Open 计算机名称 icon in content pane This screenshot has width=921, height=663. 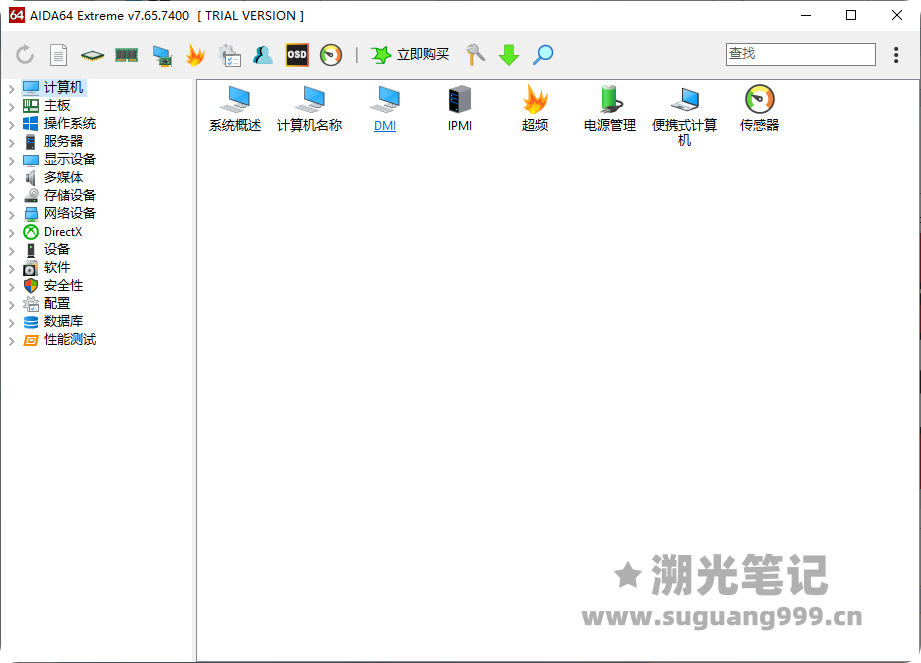(x=310, y=109)
